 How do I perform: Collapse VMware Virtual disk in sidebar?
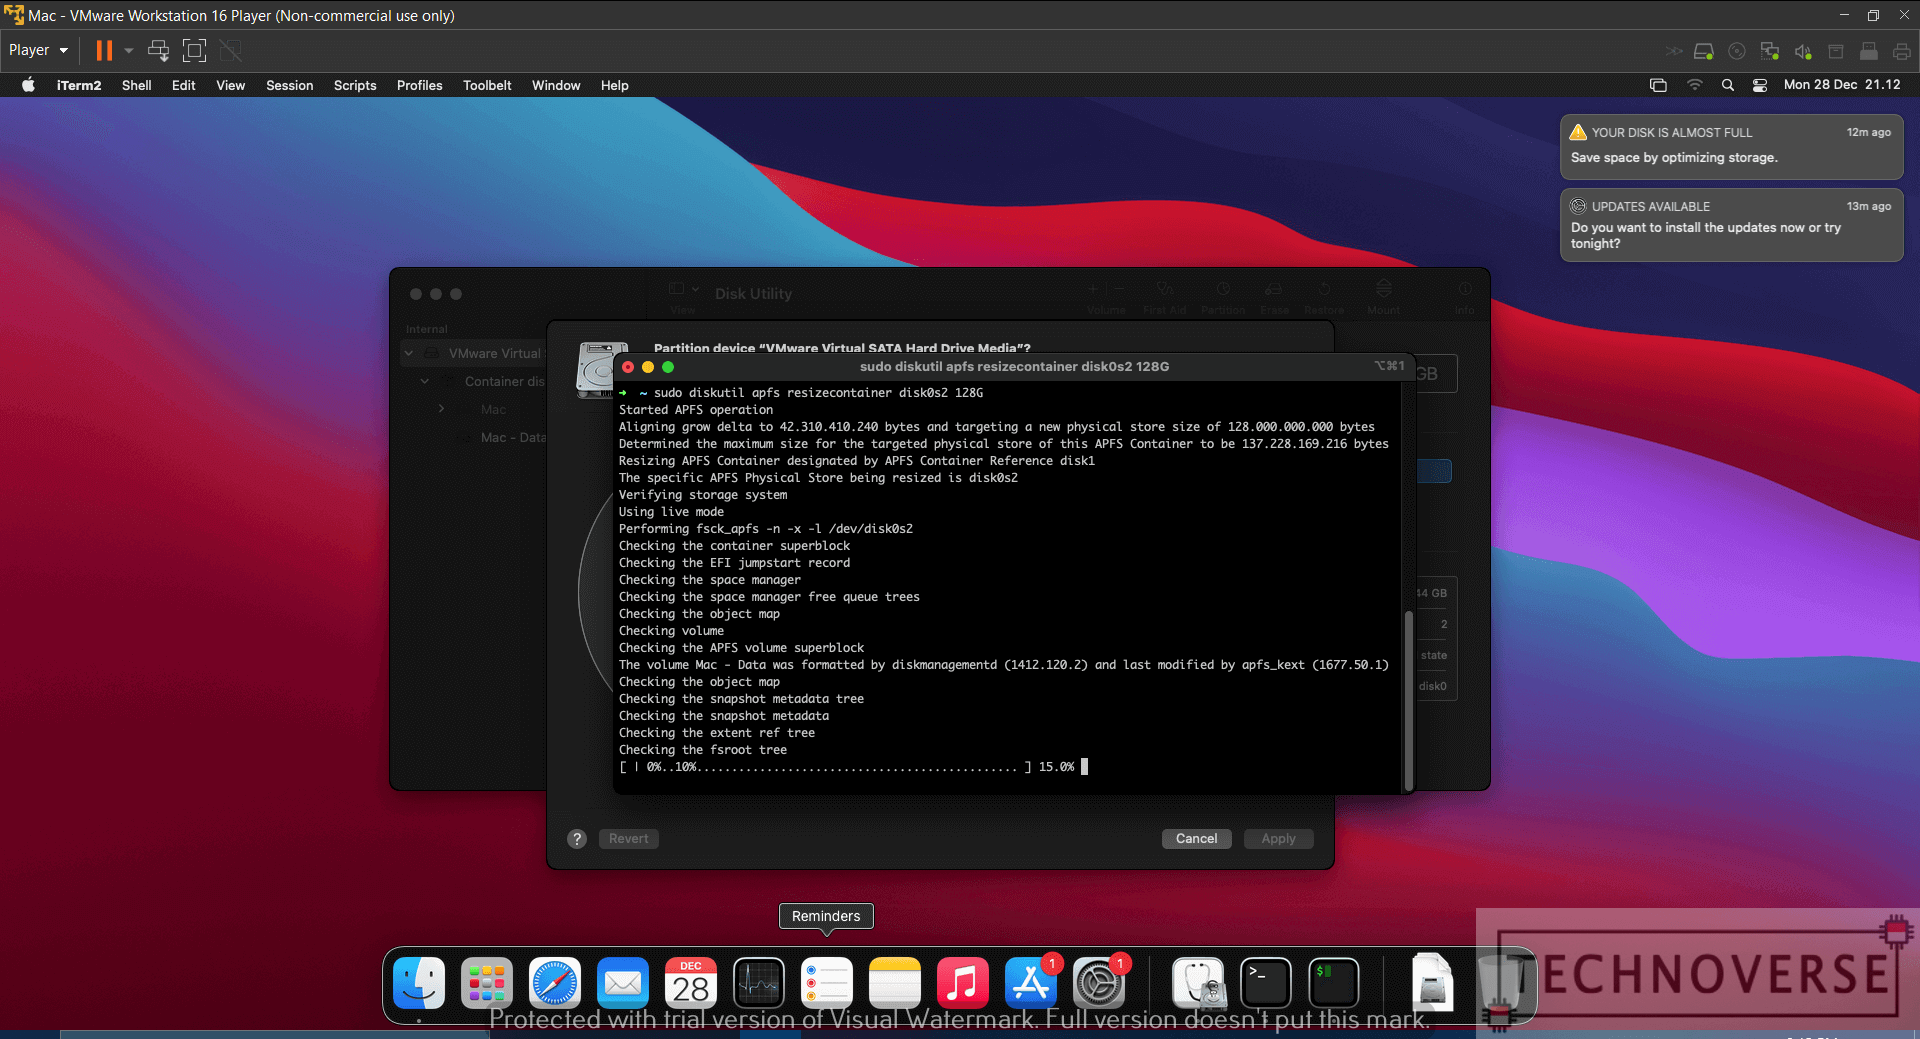pyautogui.click(x=409, y=353)
